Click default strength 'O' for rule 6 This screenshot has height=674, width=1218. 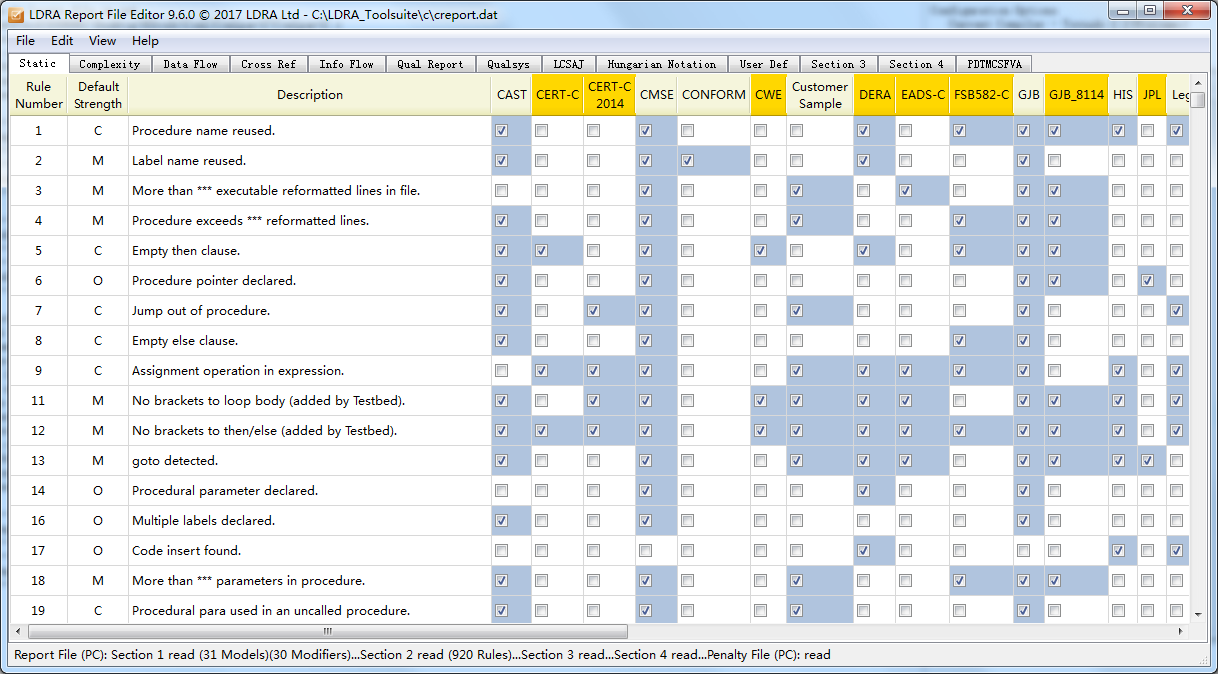coord(98,281)
